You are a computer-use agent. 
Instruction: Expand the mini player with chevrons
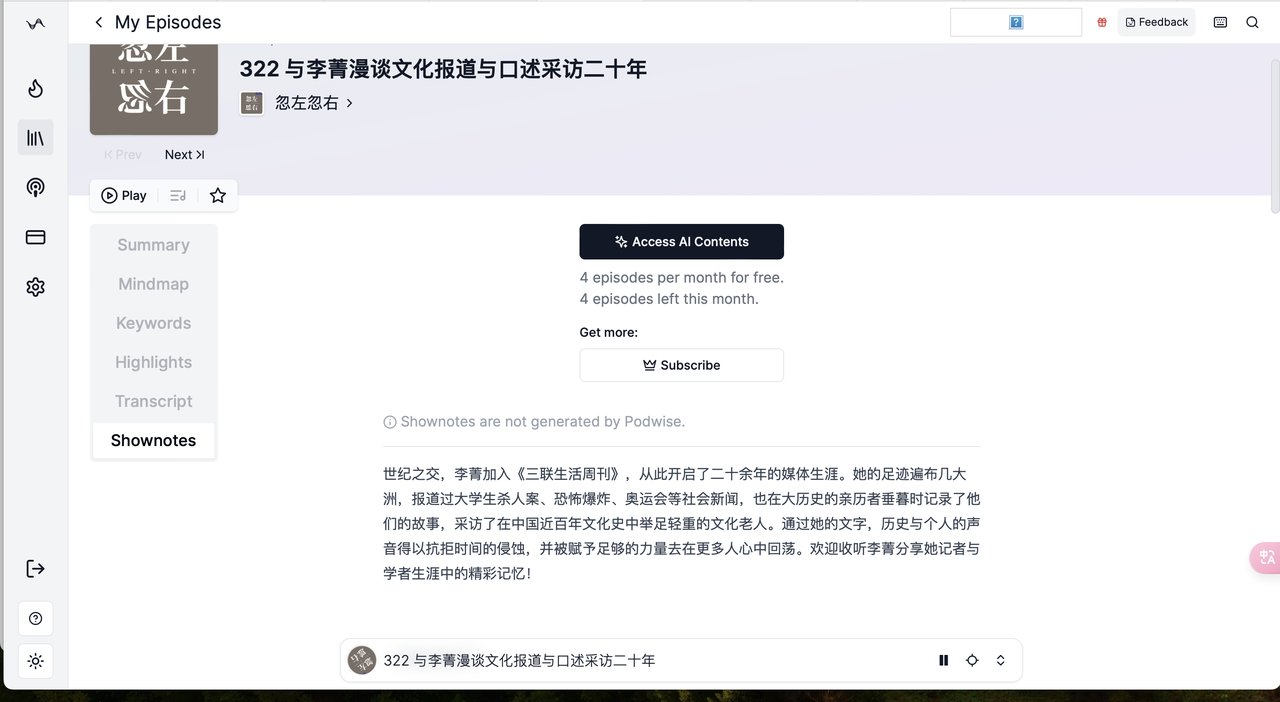point(1000,660)
